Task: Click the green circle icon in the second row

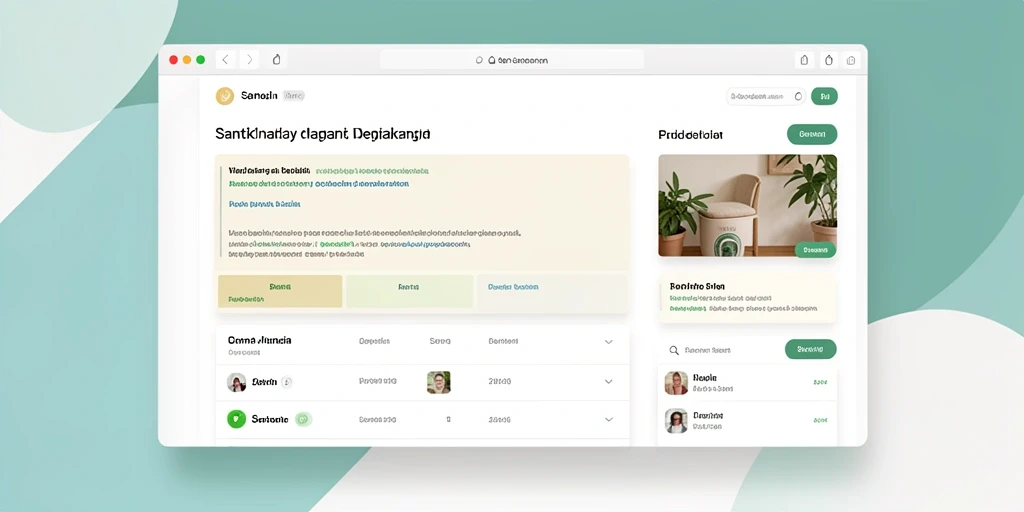Action: (236, 419)
